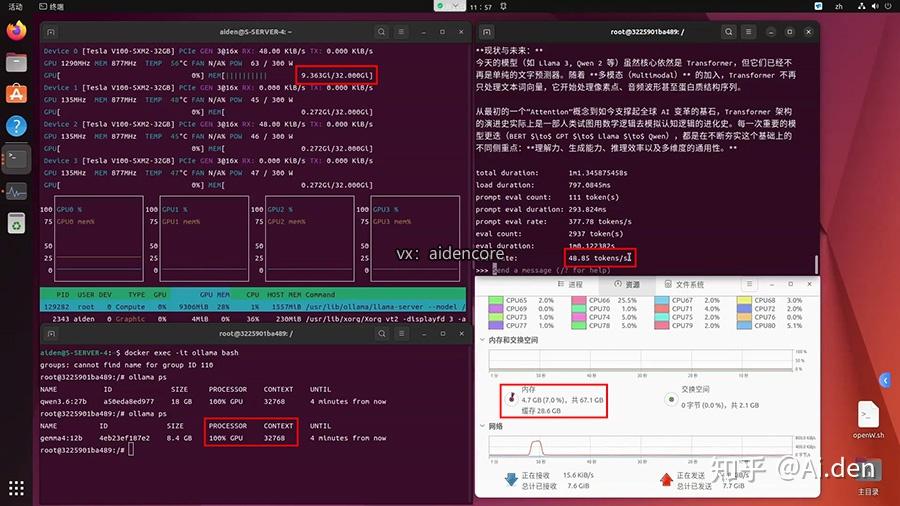This screenshot has height=506, width=900.
Task: Change the CPU66 color swatch
Action: (x=579, y=300)
